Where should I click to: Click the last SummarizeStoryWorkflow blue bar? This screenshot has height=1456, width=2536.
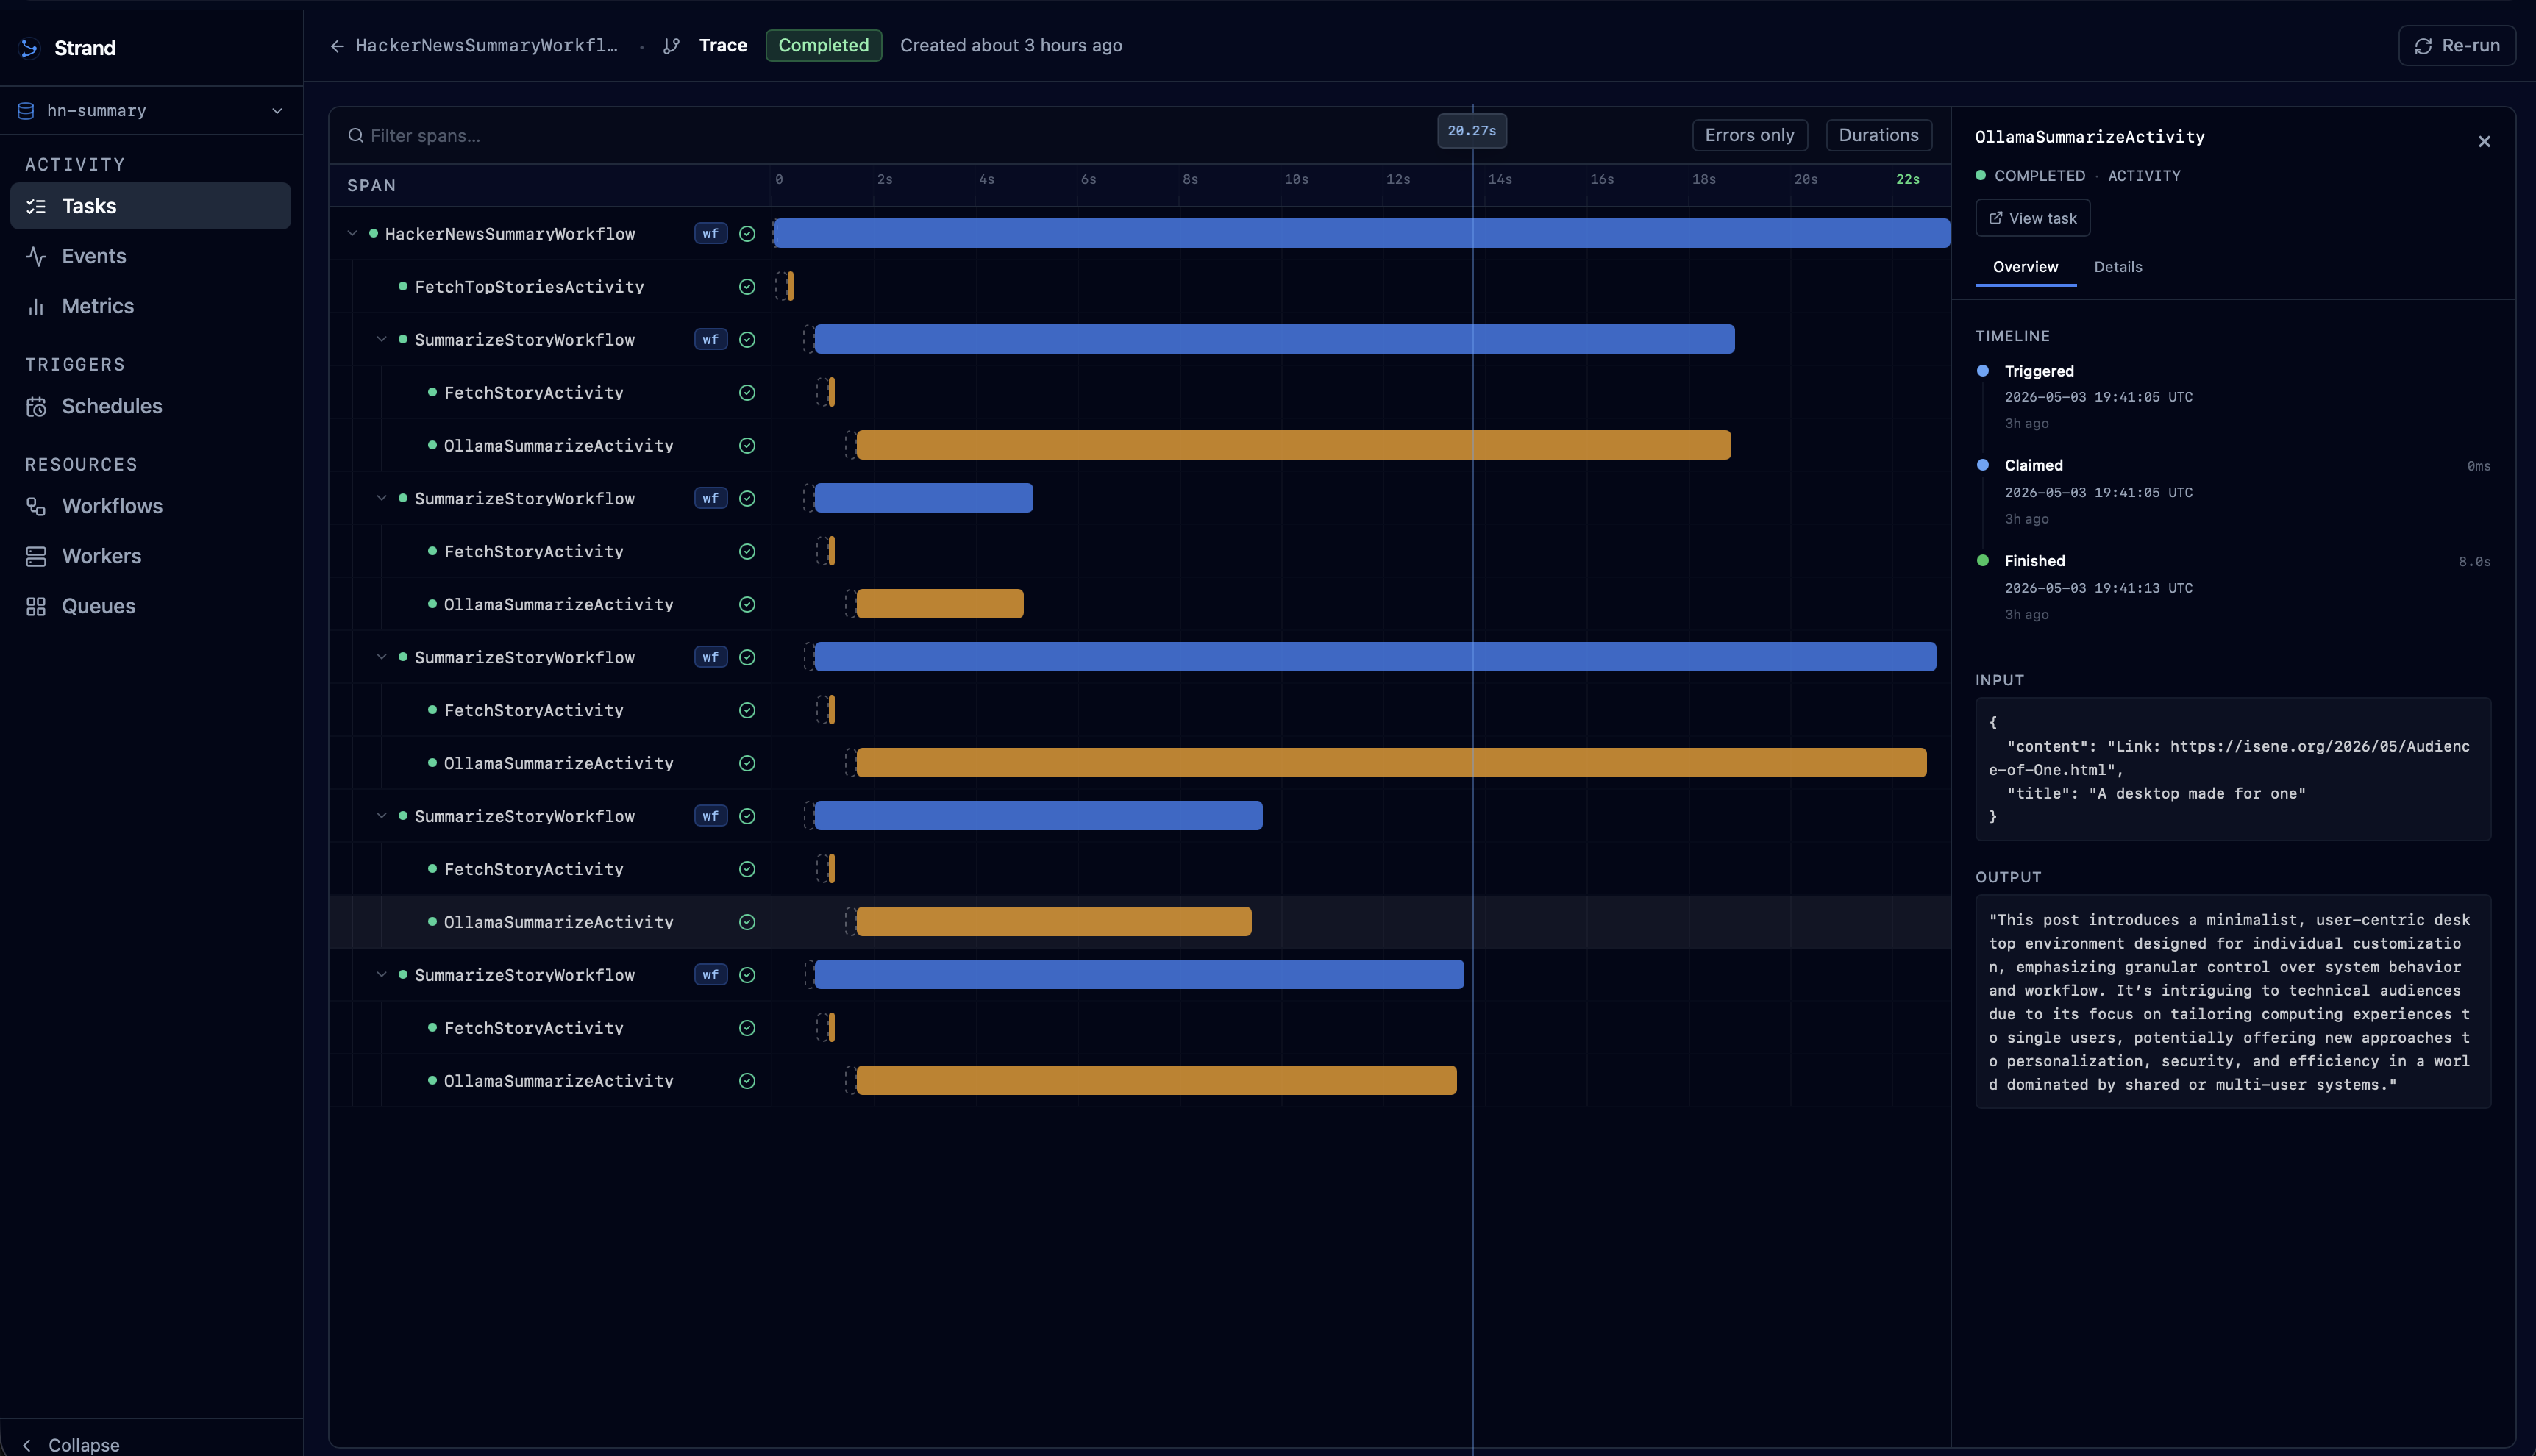1139,974
